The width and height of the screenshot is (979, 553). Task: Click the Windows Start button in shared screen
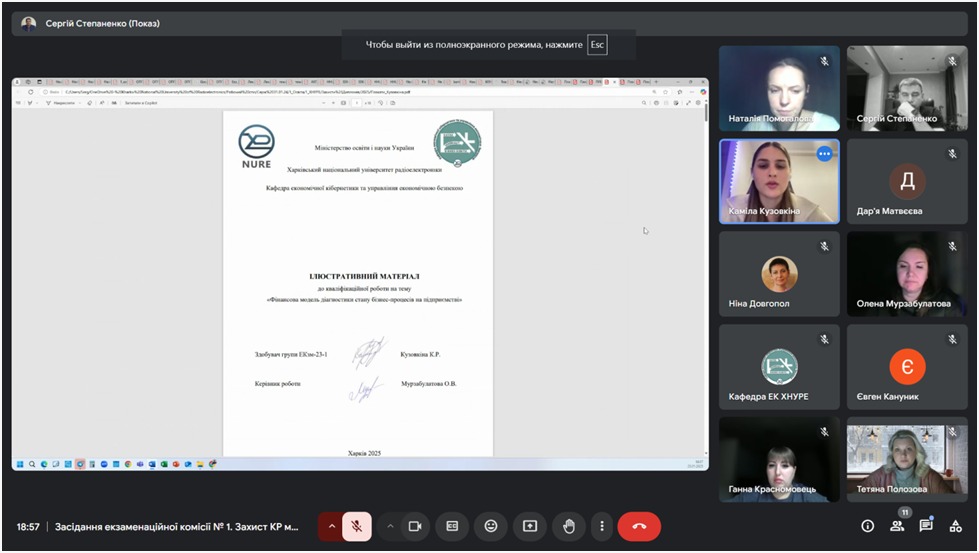click(x=19, y=464)
